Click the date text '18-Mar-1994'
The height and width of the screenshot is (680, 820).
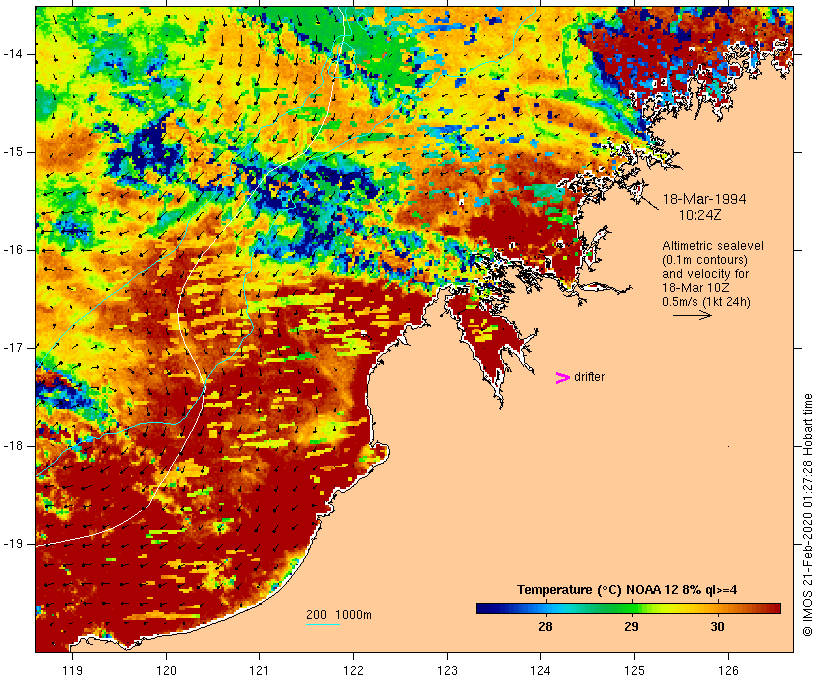[x=704, y=199]
